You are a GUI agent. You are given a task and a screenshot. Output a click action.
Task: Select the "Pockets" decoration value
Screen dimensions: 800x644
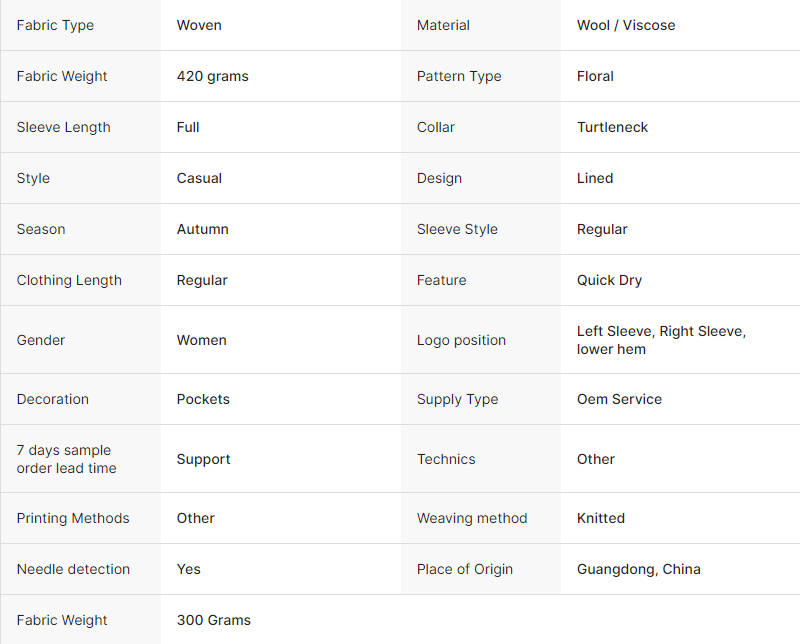[x=203, y=399]
